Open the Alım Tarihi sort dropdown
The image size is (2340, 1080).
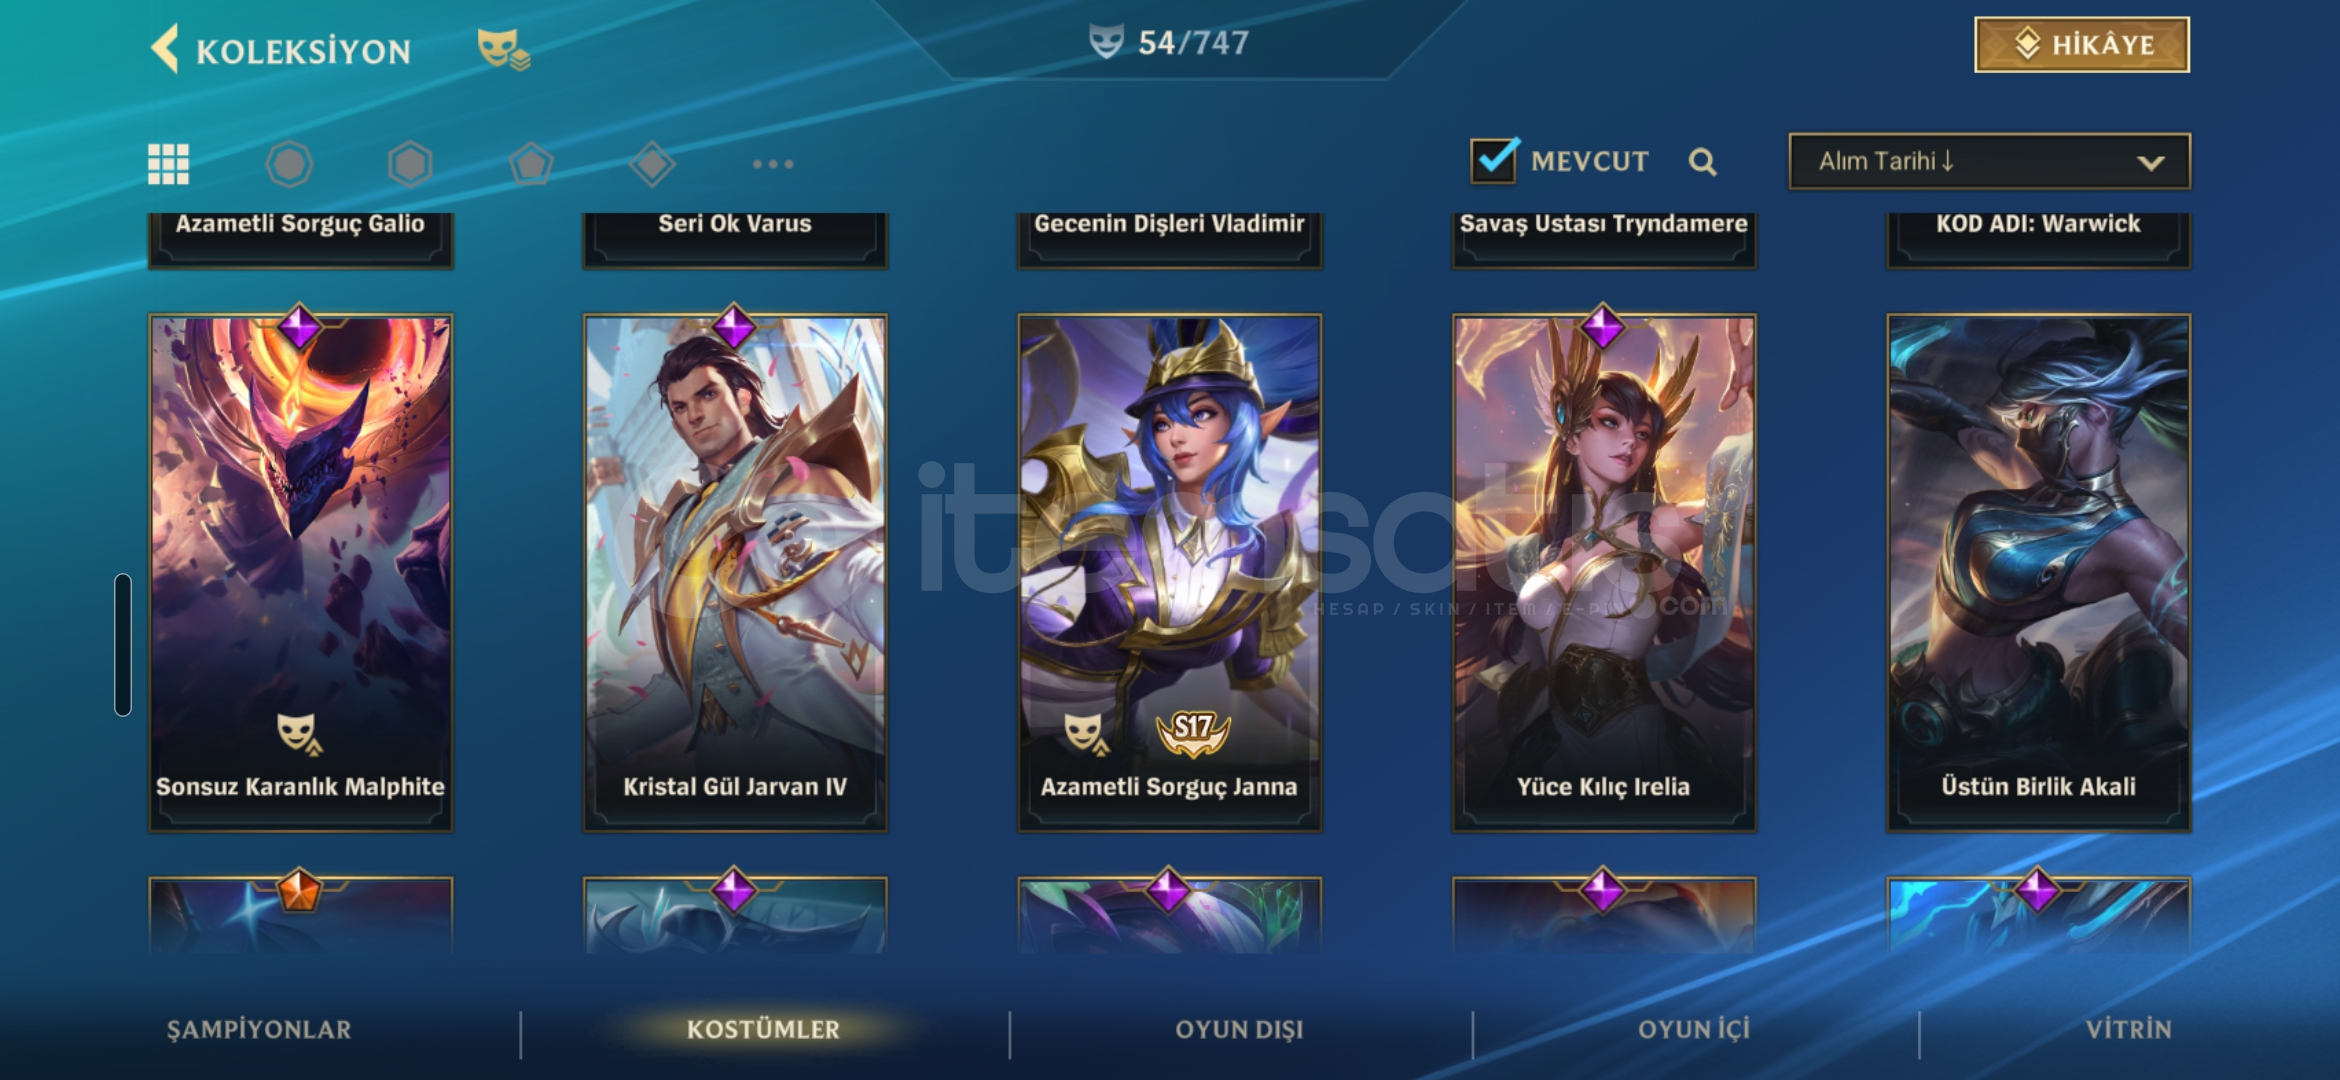tap(1989, 161)
